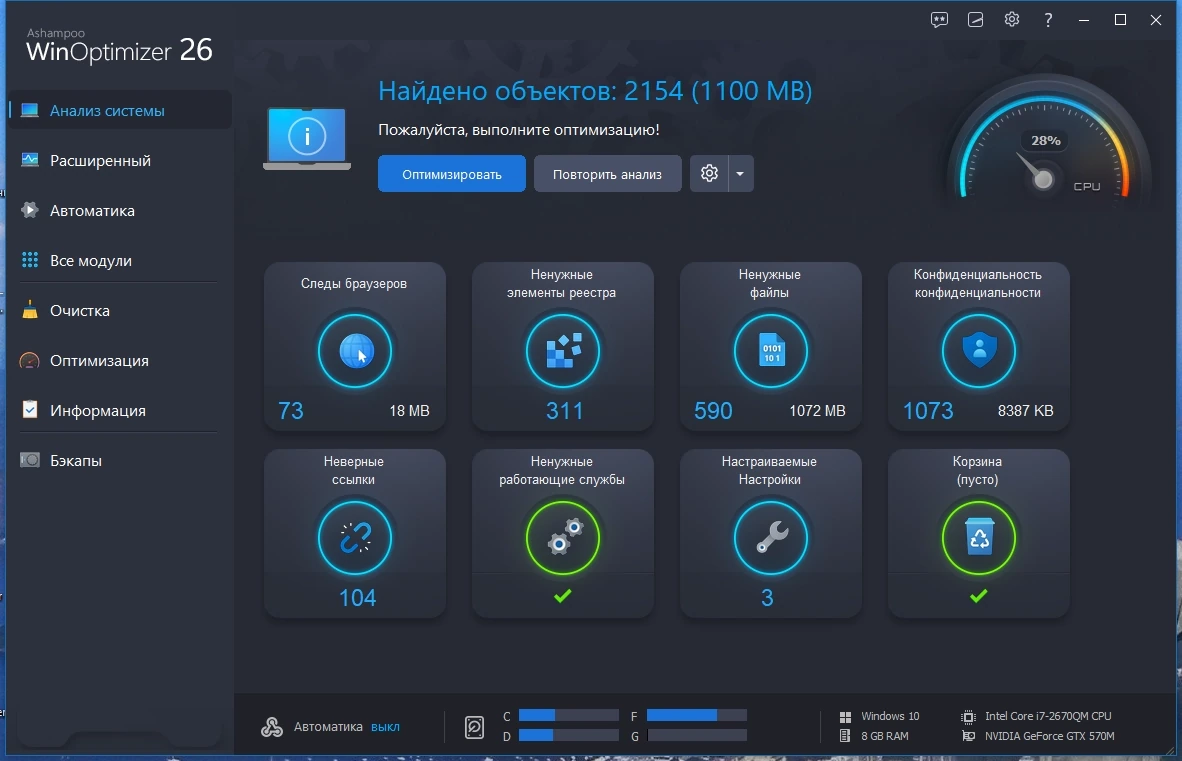Open the feedback chat icon in title bar

point(939,20)
